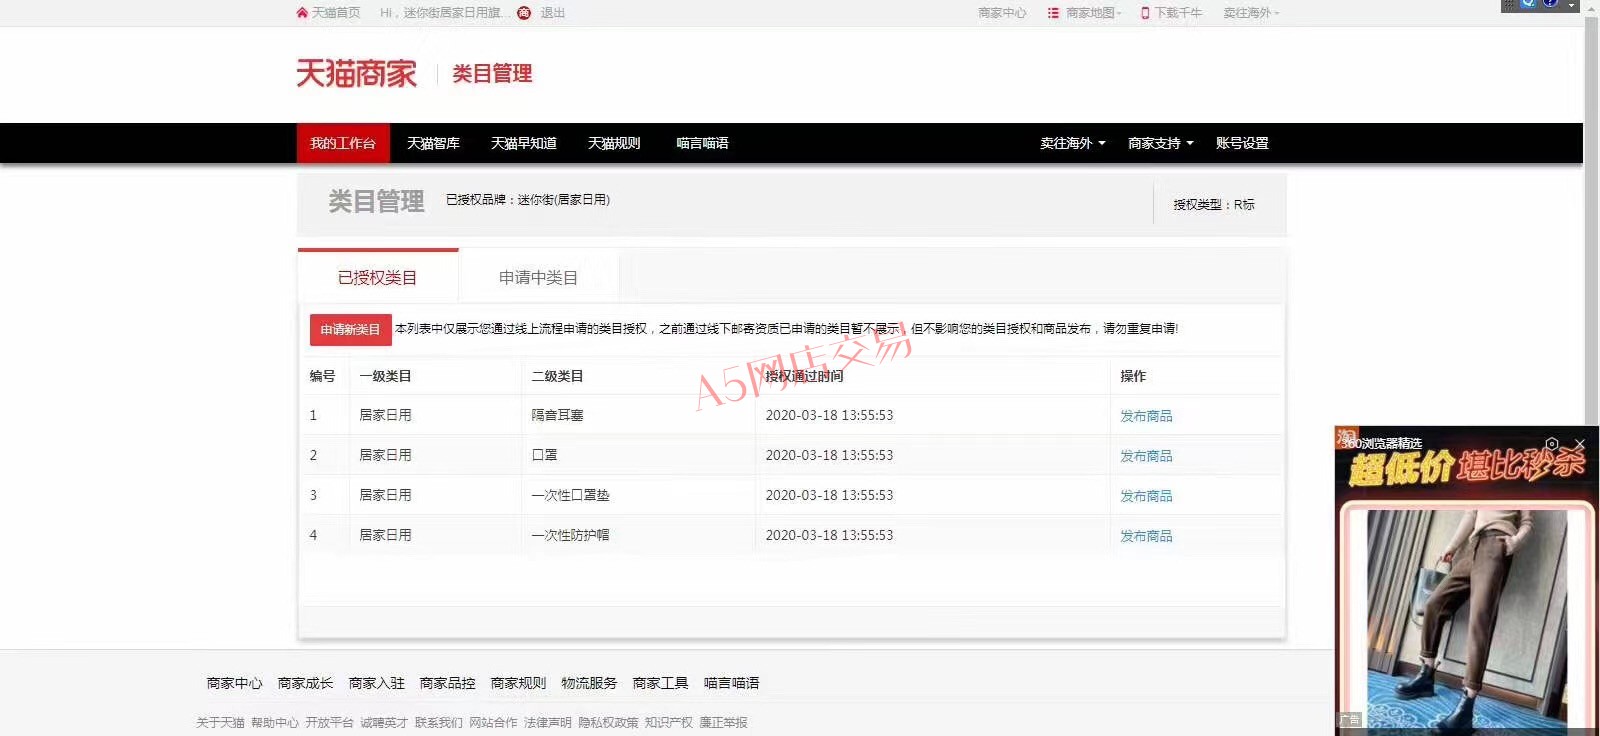Click the red 申请新类目 button
This screenshot has width=1600, height=736.
point(350,329)
